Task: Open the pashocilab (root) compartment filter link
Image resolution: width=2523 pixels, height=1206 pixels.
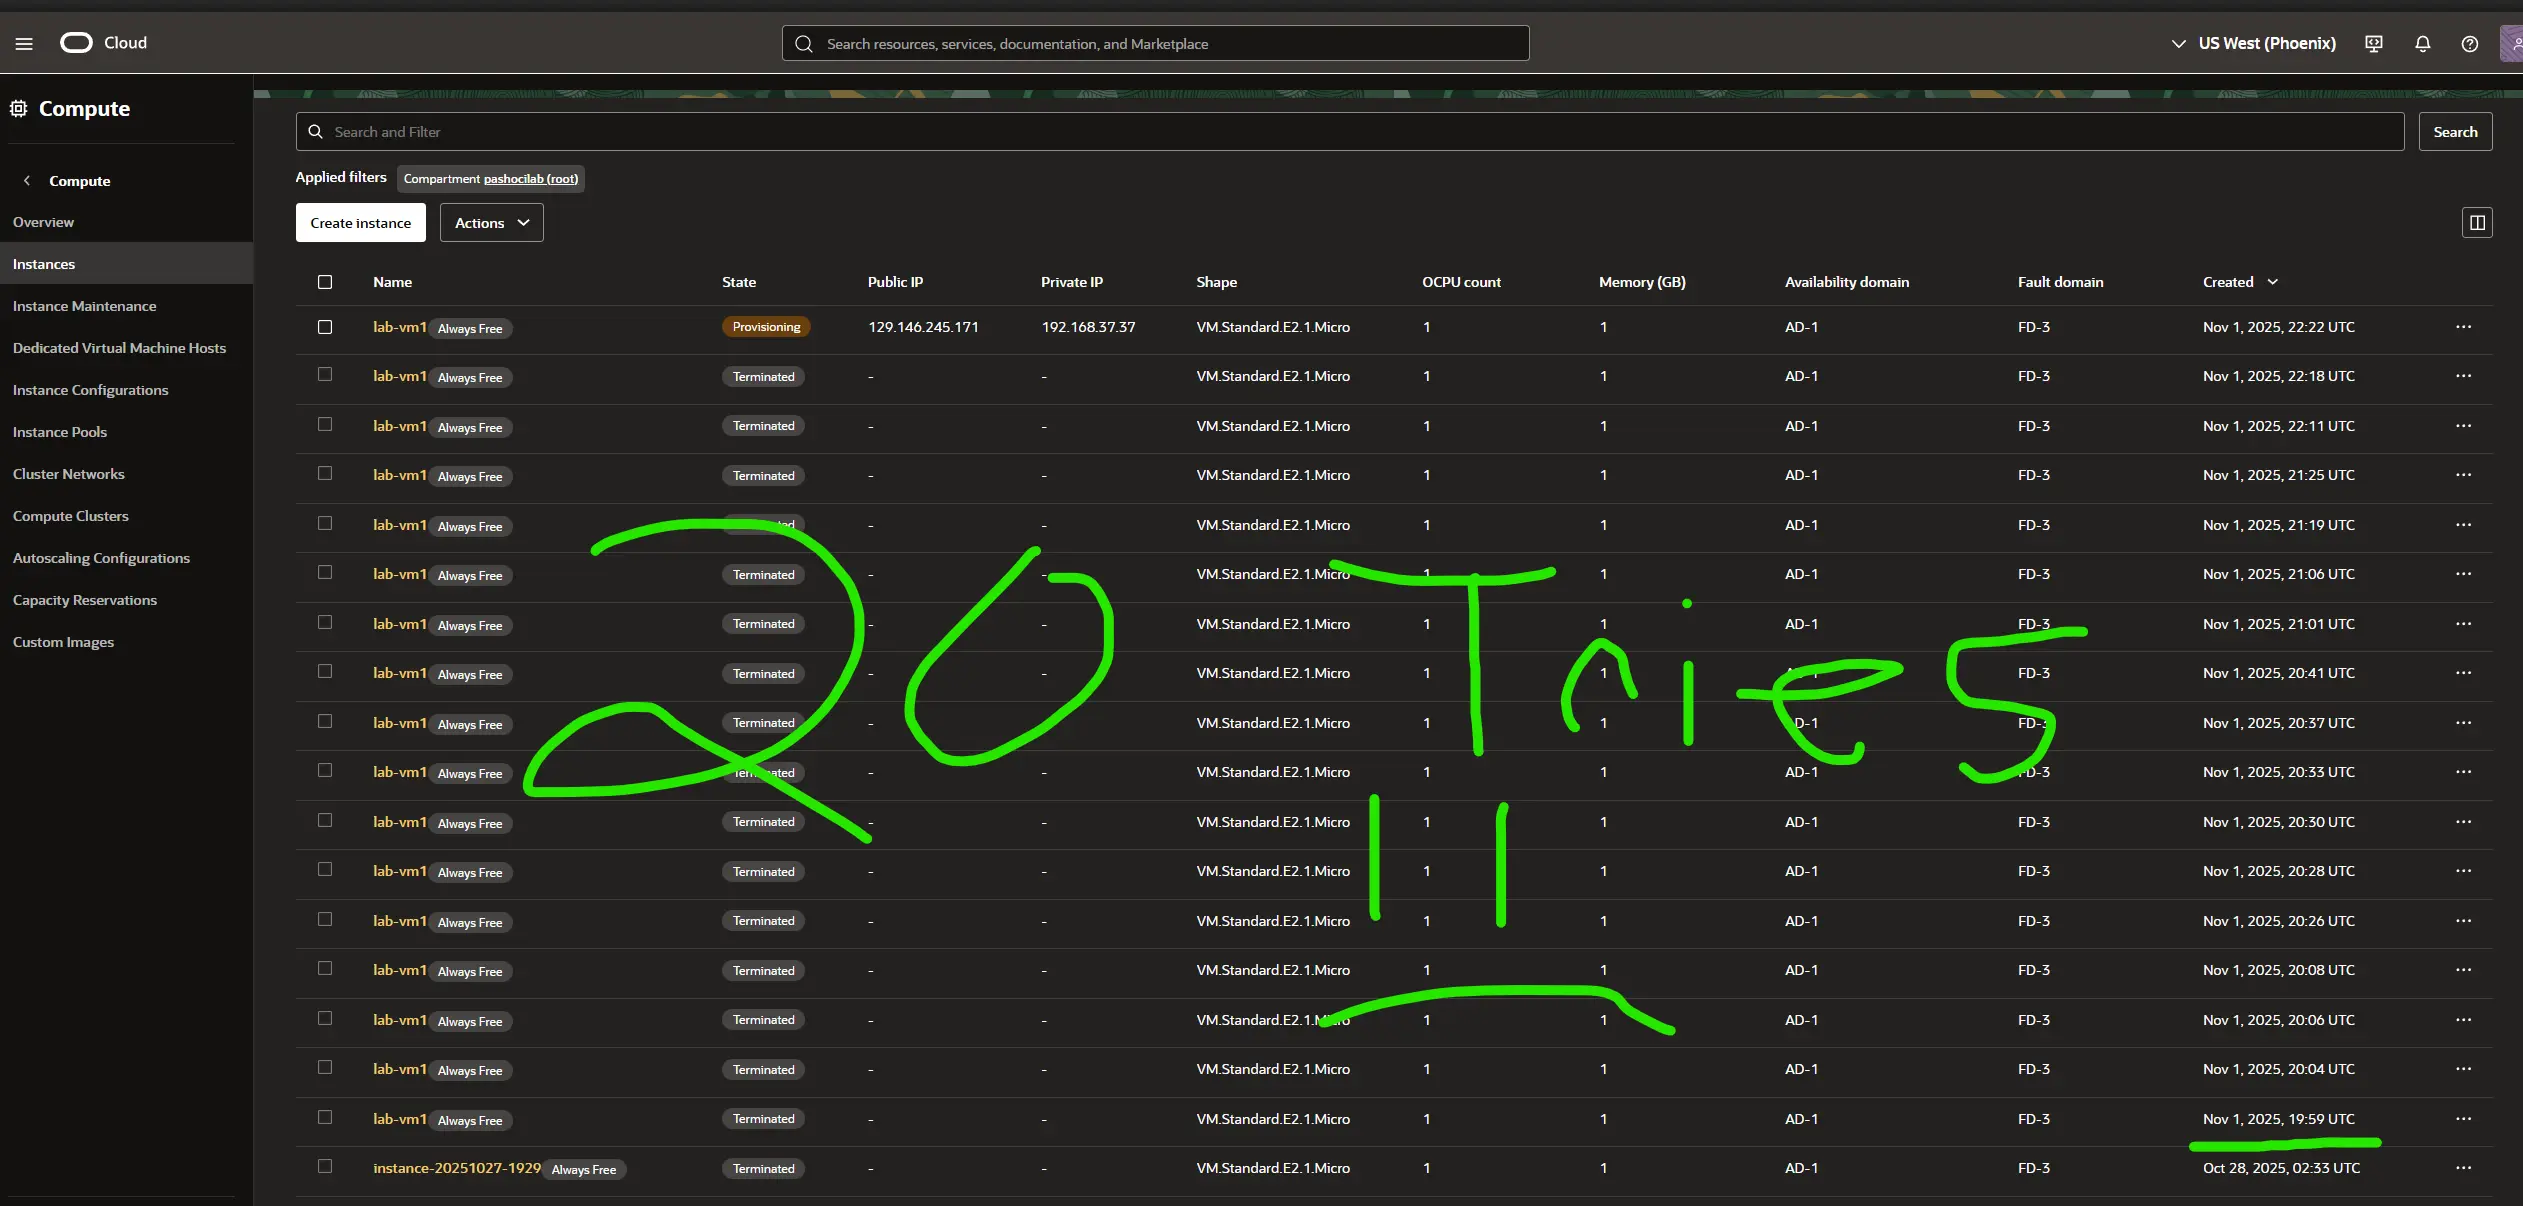Action: pos(530,178)
